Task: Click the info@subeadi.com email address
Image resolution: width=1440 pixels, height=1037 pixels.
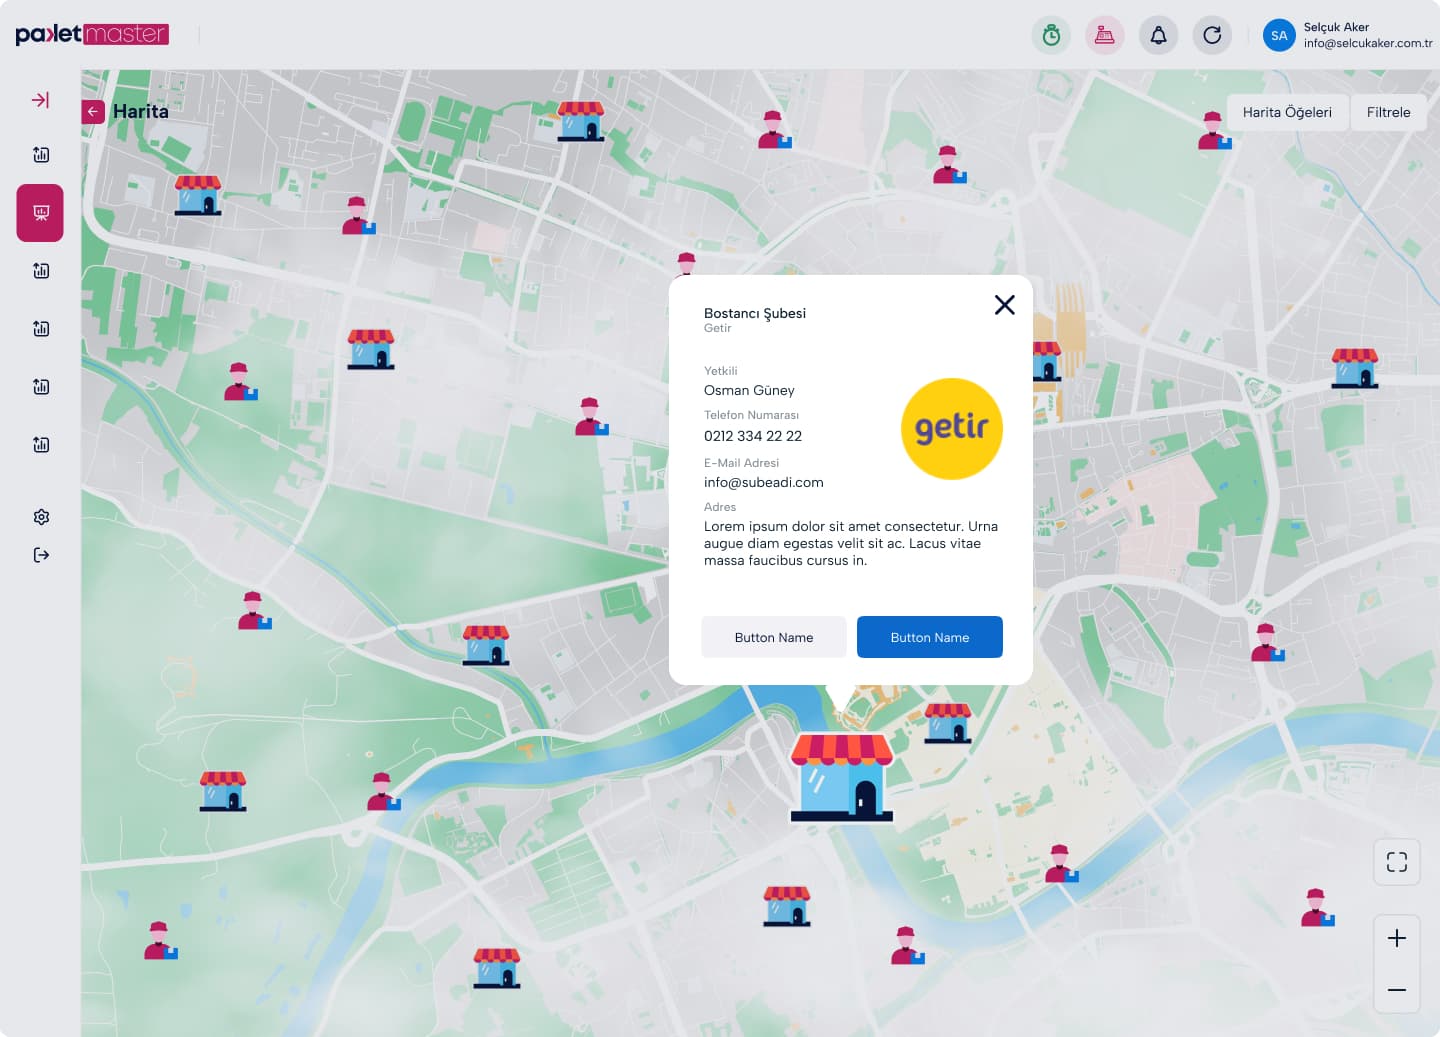Action: pos(764,482)
